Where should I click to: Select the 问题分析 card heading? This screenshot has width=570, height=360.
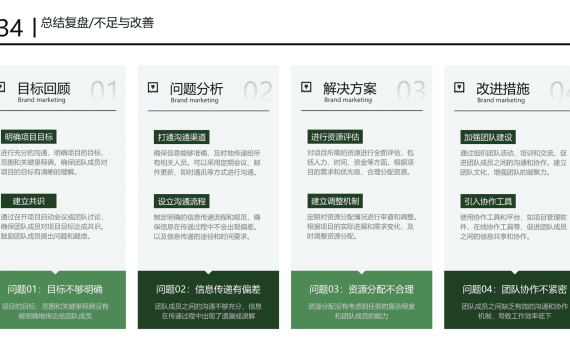(197, 89)
